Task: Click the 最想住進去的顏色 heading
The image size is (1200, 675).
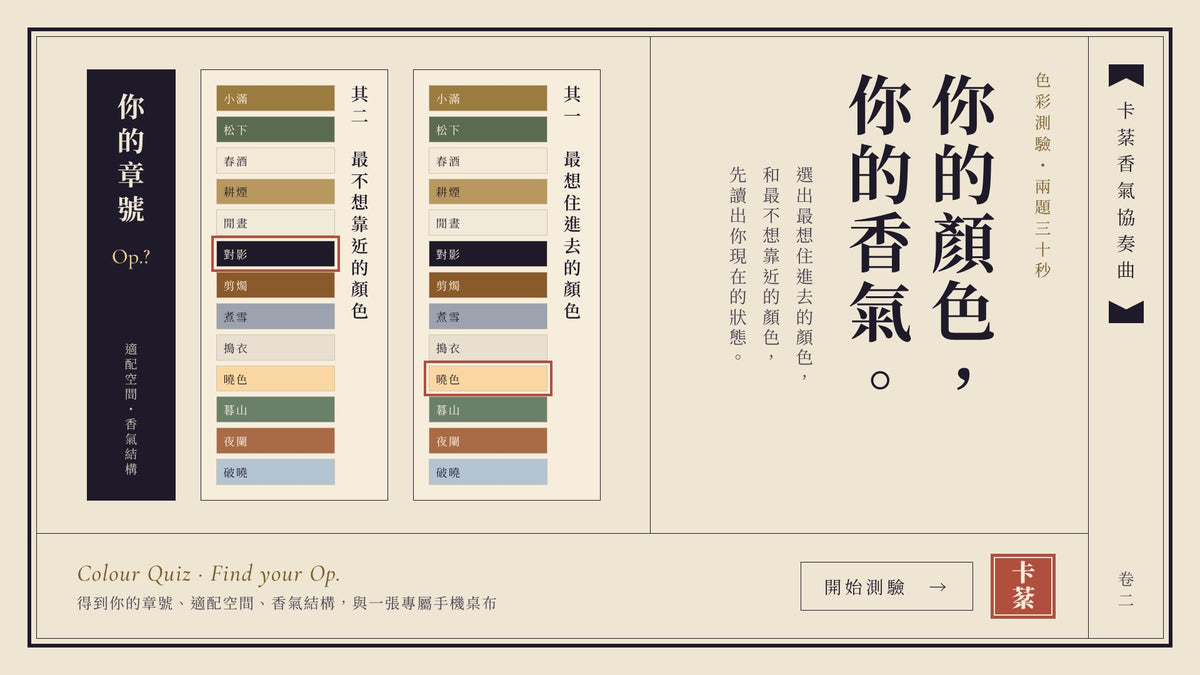Action: point(572,235)
